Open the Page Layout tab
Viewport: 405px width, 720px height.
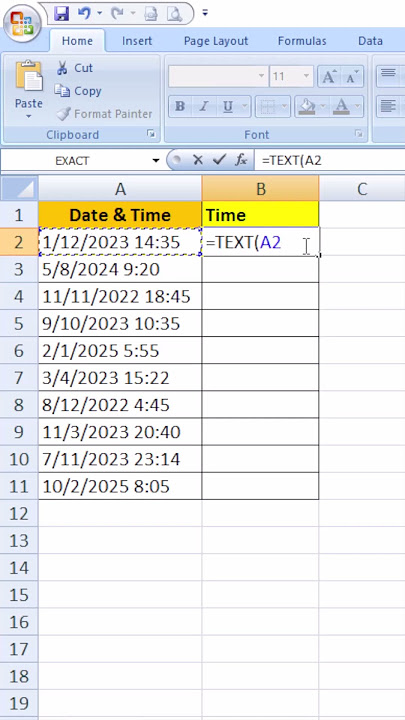click(x=216, y=41)
